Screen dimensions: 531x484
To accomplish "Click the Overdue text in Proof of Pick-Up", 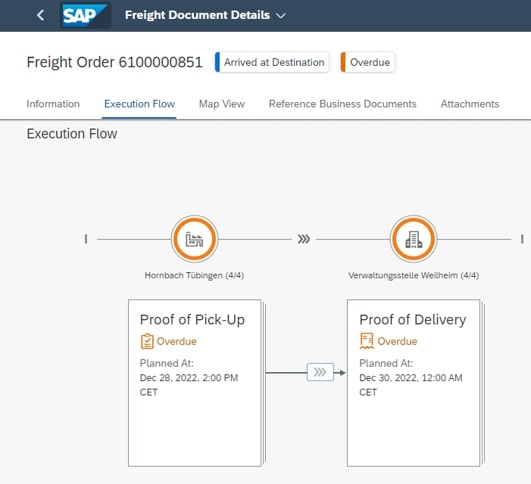I will [177, 341].
